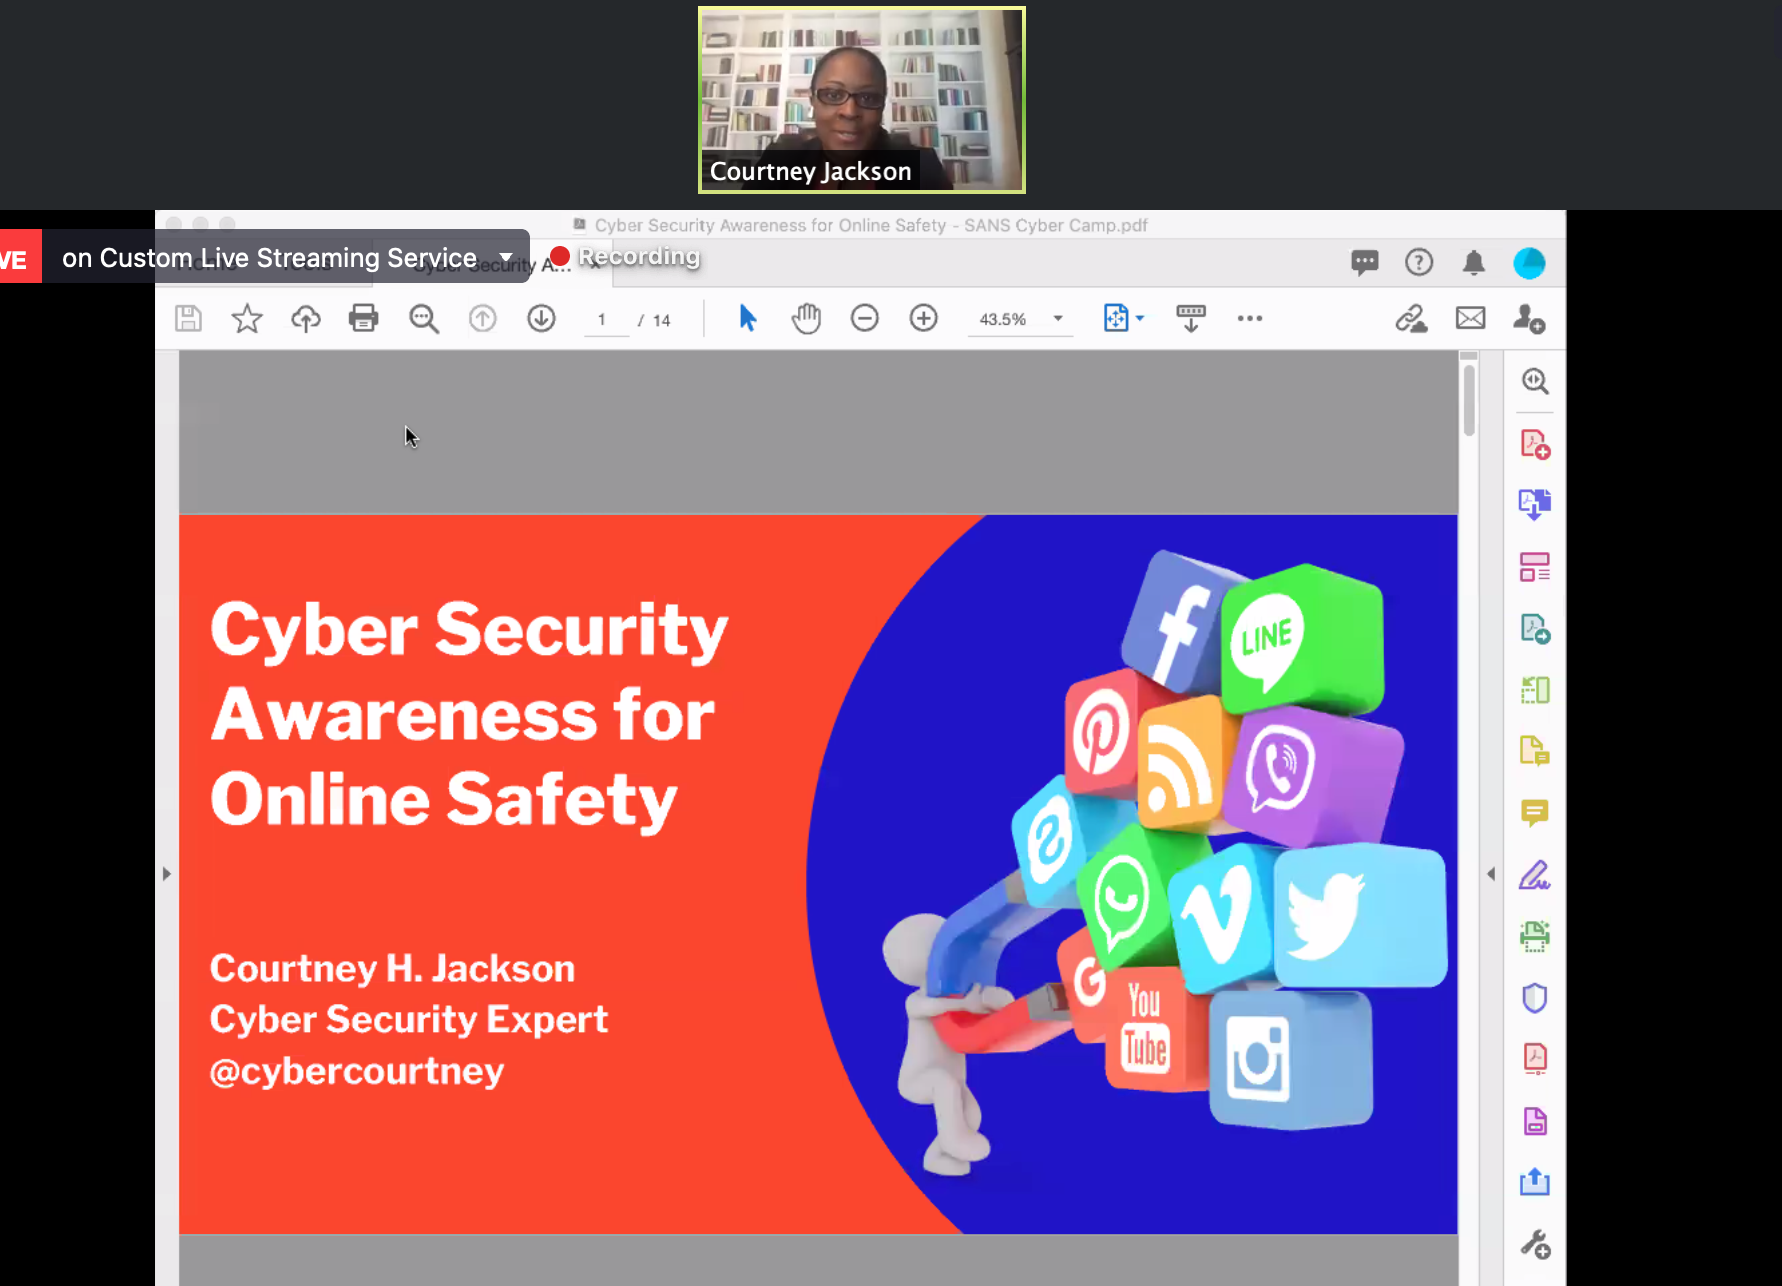Click the blue profile avatar
The image size is (1782, 1286).
coord(1529,263)
